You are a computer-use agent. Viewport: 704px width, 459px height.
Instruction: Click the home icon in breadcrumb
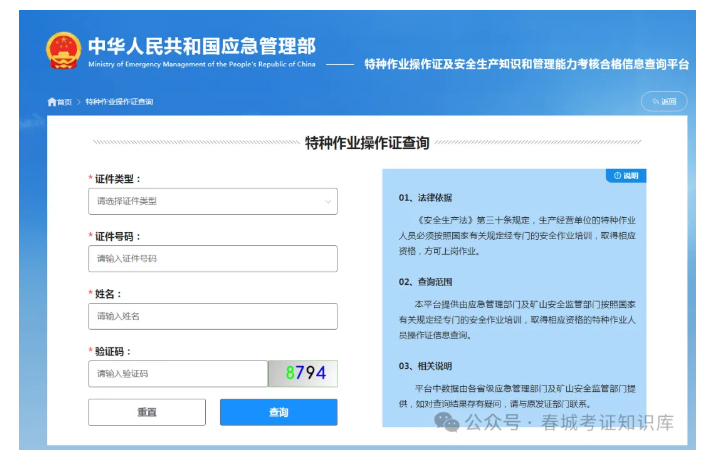(x=52, y=102)
